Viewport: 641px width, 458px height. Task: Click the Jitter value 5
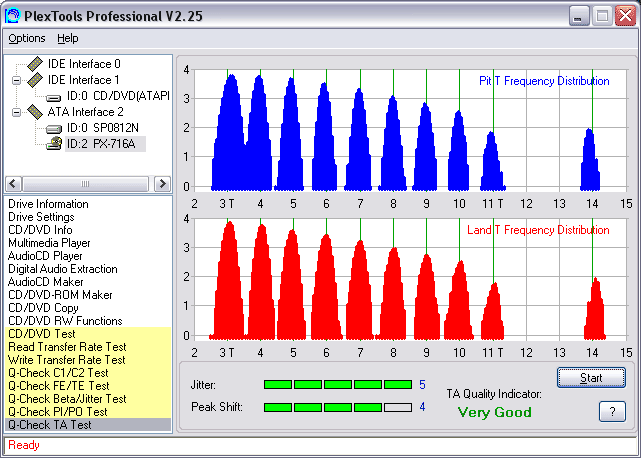(422, 385)
